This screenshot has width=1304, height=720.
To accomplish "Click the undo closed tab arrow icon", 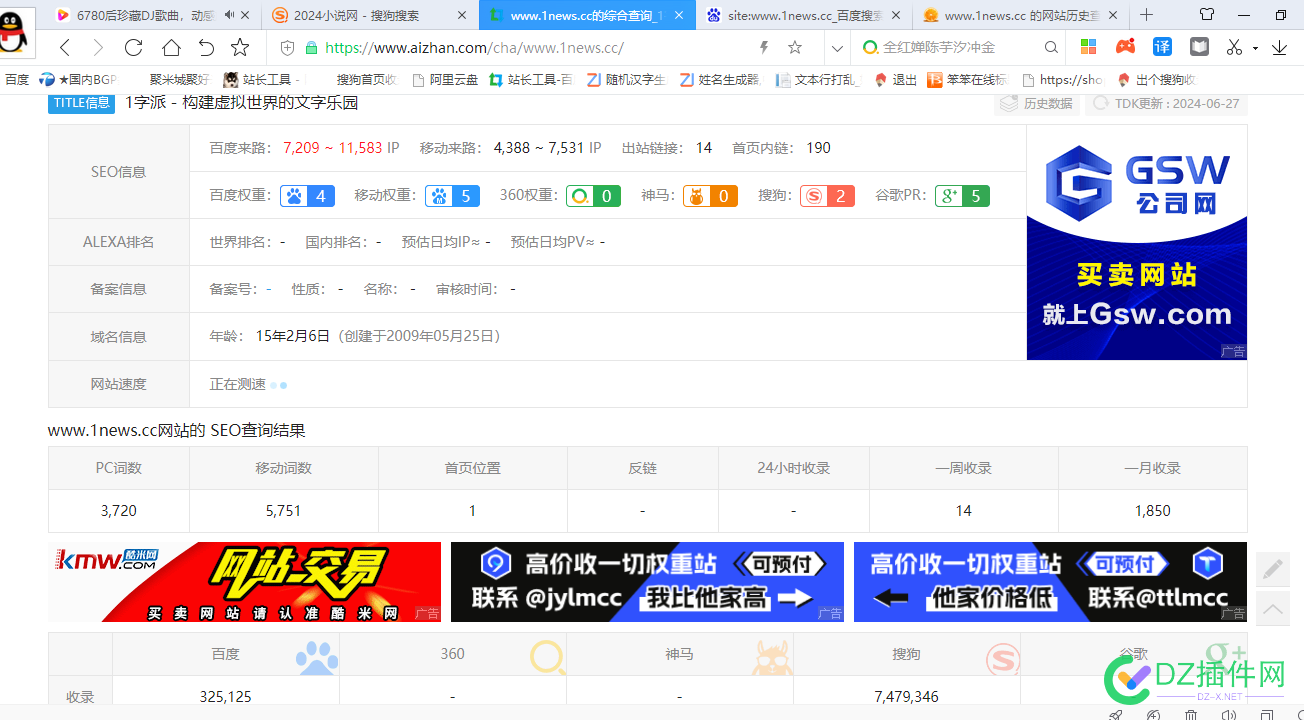I will click(x=206, y=48).
